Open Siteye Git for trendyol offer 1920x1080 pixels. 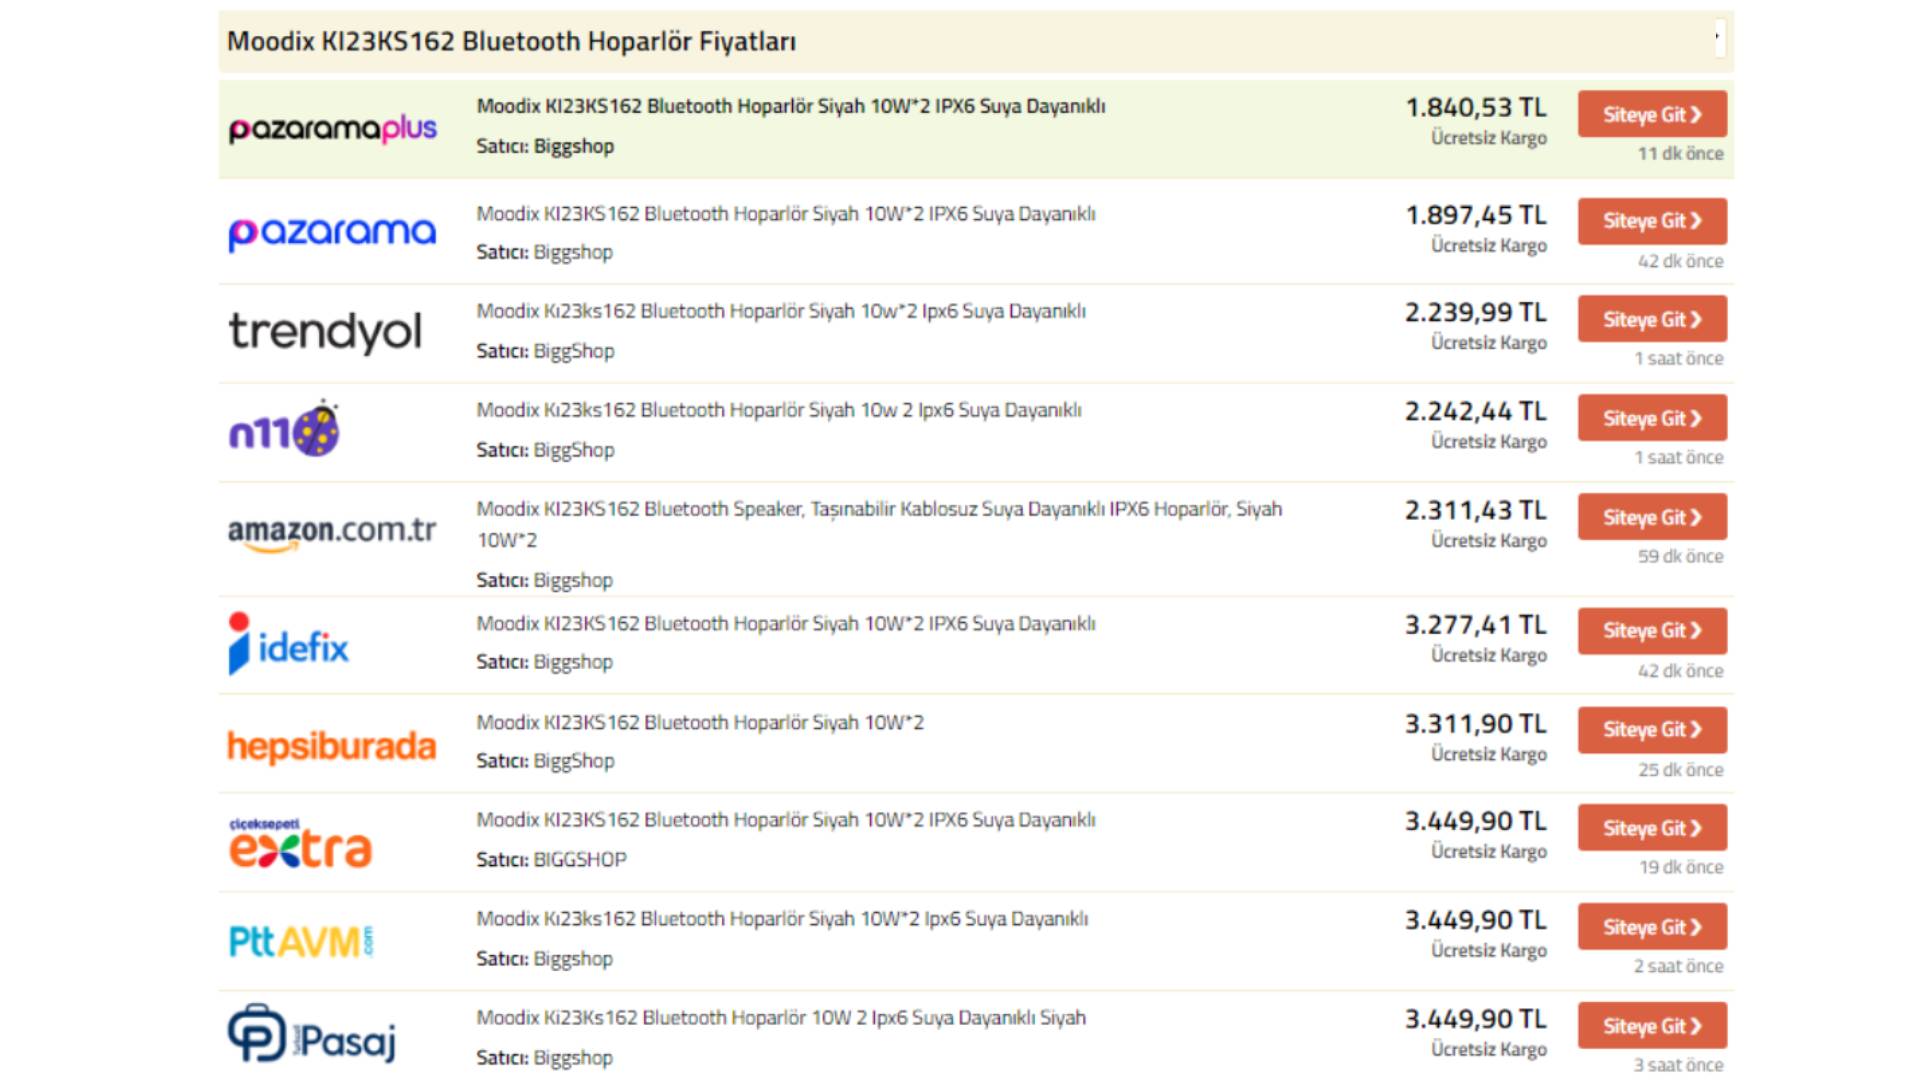point(1652,319)
